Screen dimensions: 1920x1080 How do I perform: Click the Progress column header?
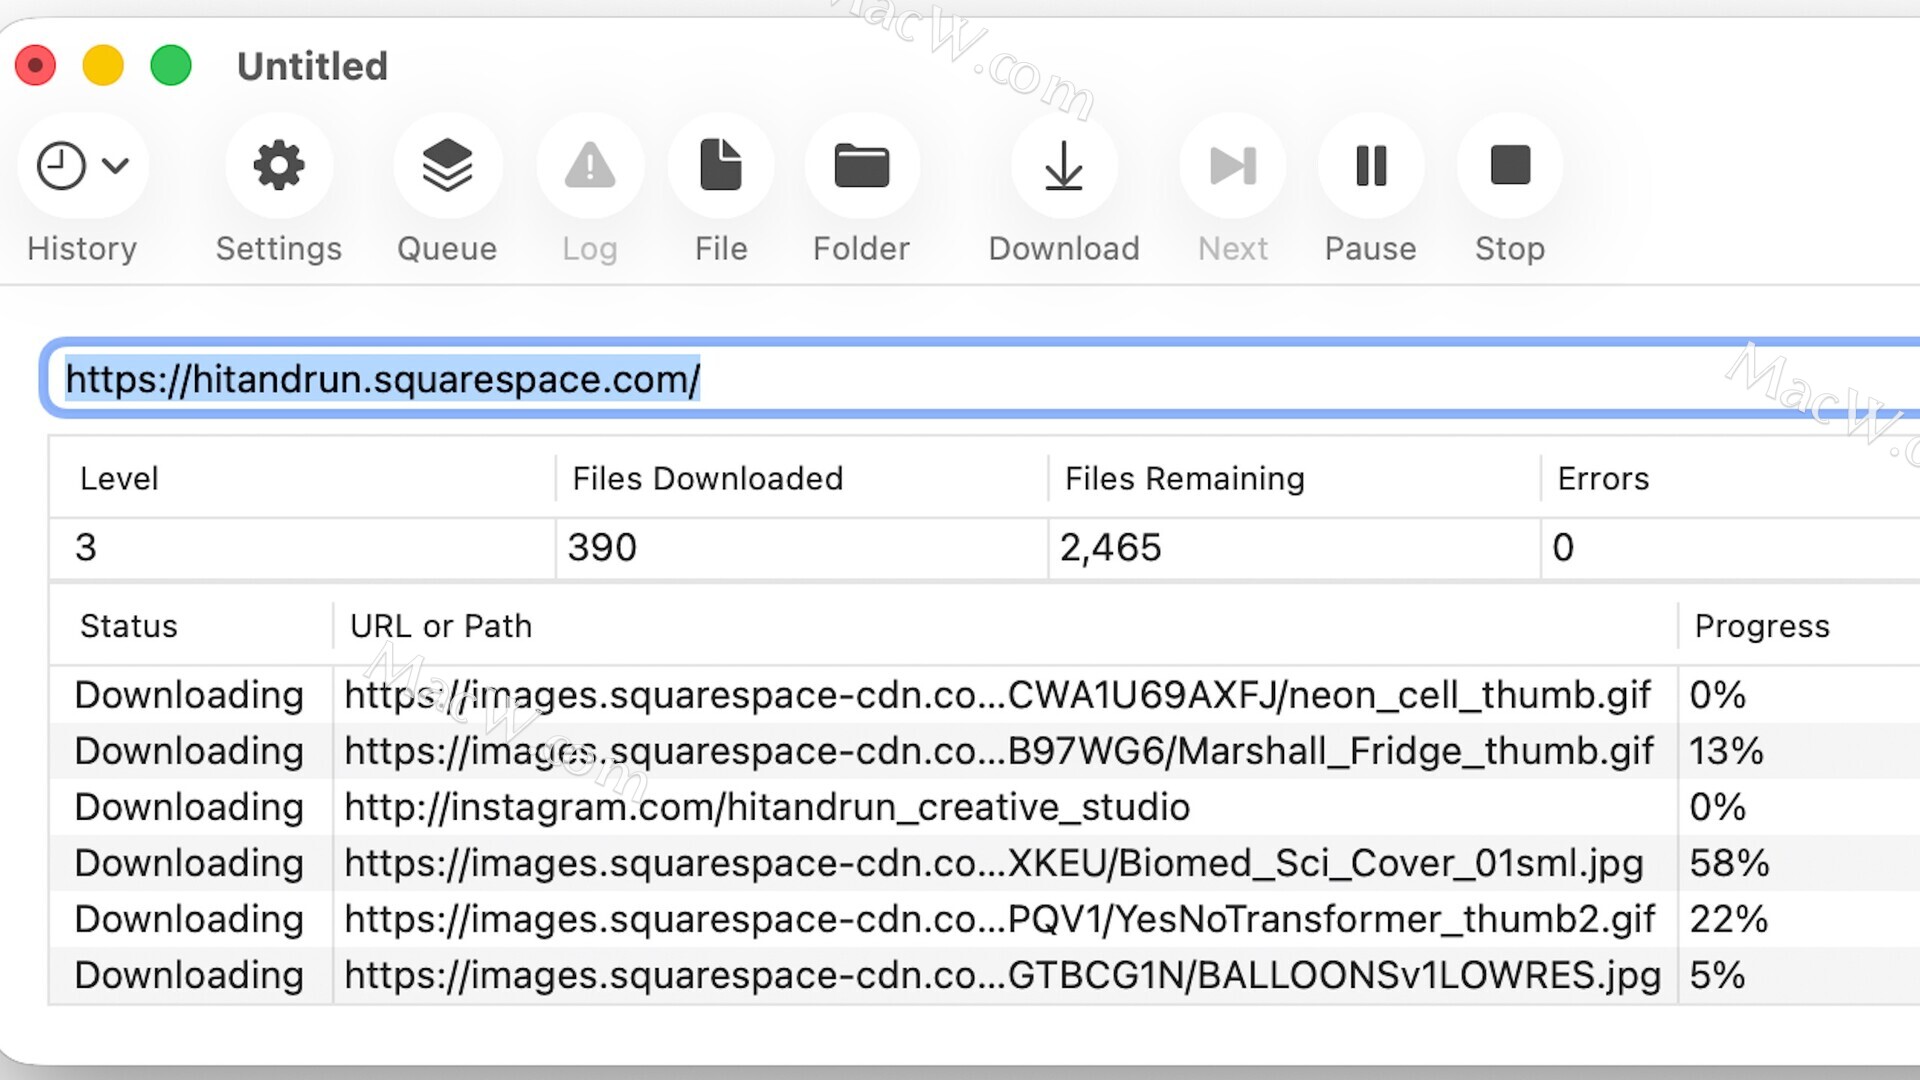click(1761, 626)
